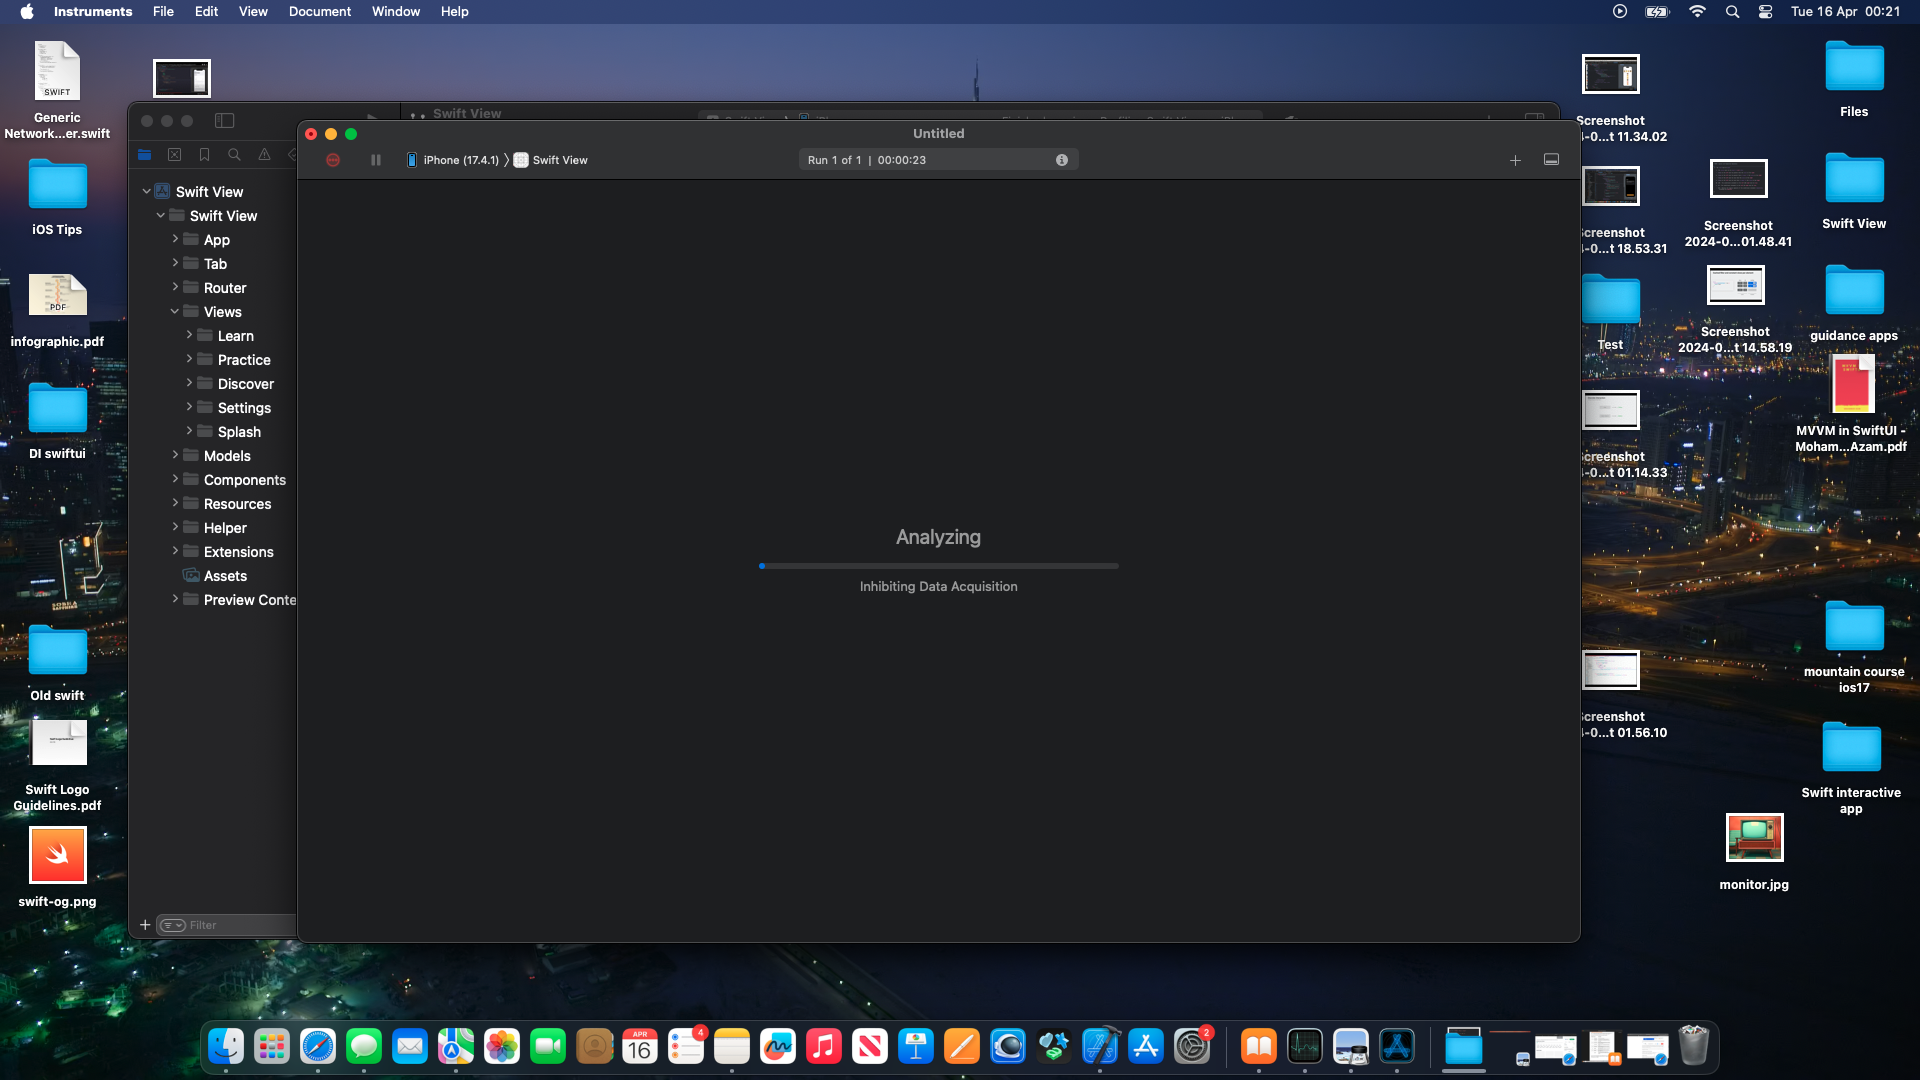
Task: Expand the Models folder
Action: [x=175, y=456]
